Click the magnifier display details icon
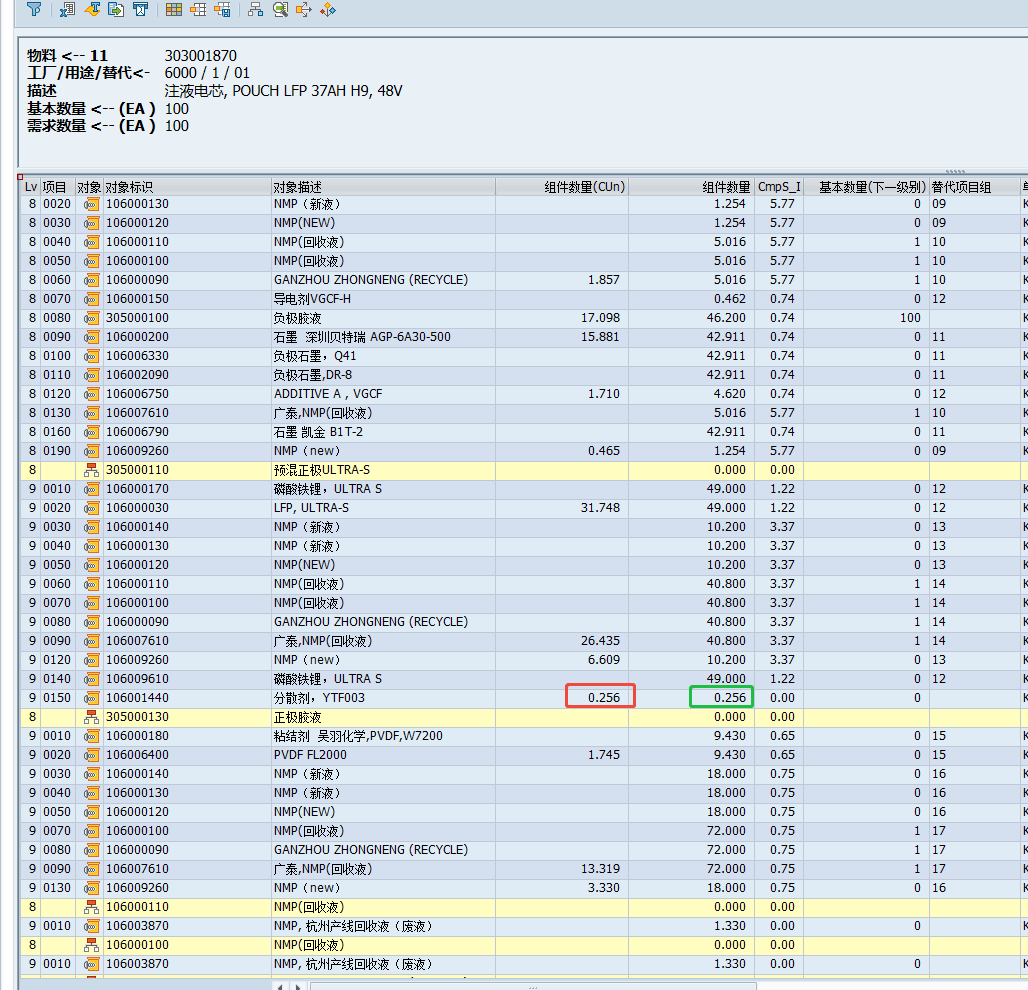Viewport: 1028px width, 990px height. pyautogui.click(x=280, y=9)
